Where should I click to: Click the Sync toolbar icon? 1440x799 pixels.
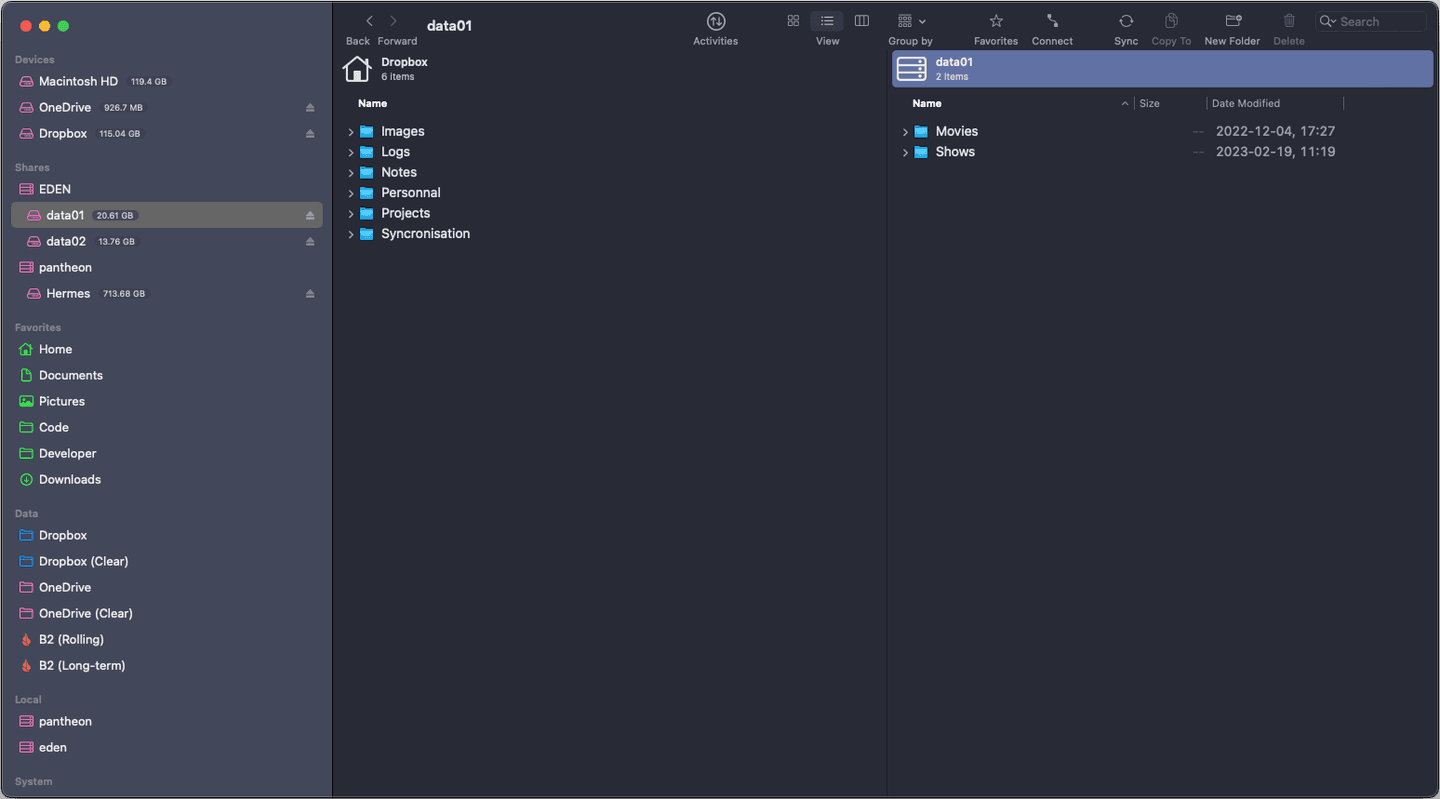point(1126,22)
